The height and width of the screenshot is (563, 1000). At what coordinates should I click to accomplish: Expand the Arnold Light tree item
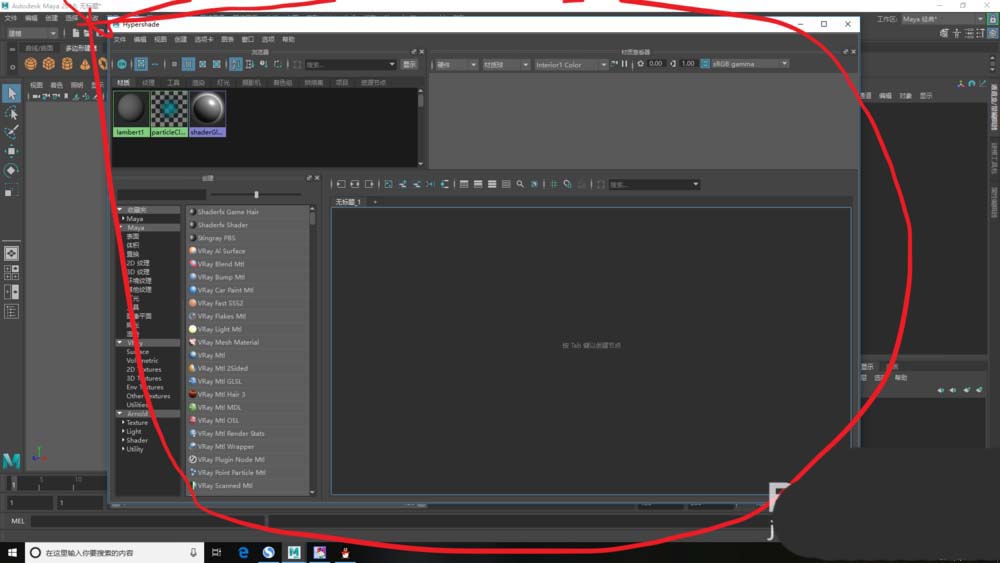tap(123, 431)
